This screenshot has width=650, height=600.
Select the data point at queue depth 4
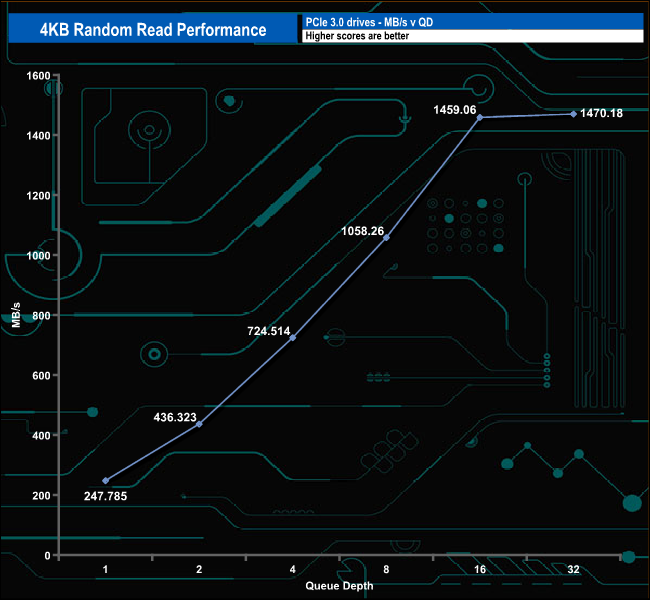pos(293,338)
